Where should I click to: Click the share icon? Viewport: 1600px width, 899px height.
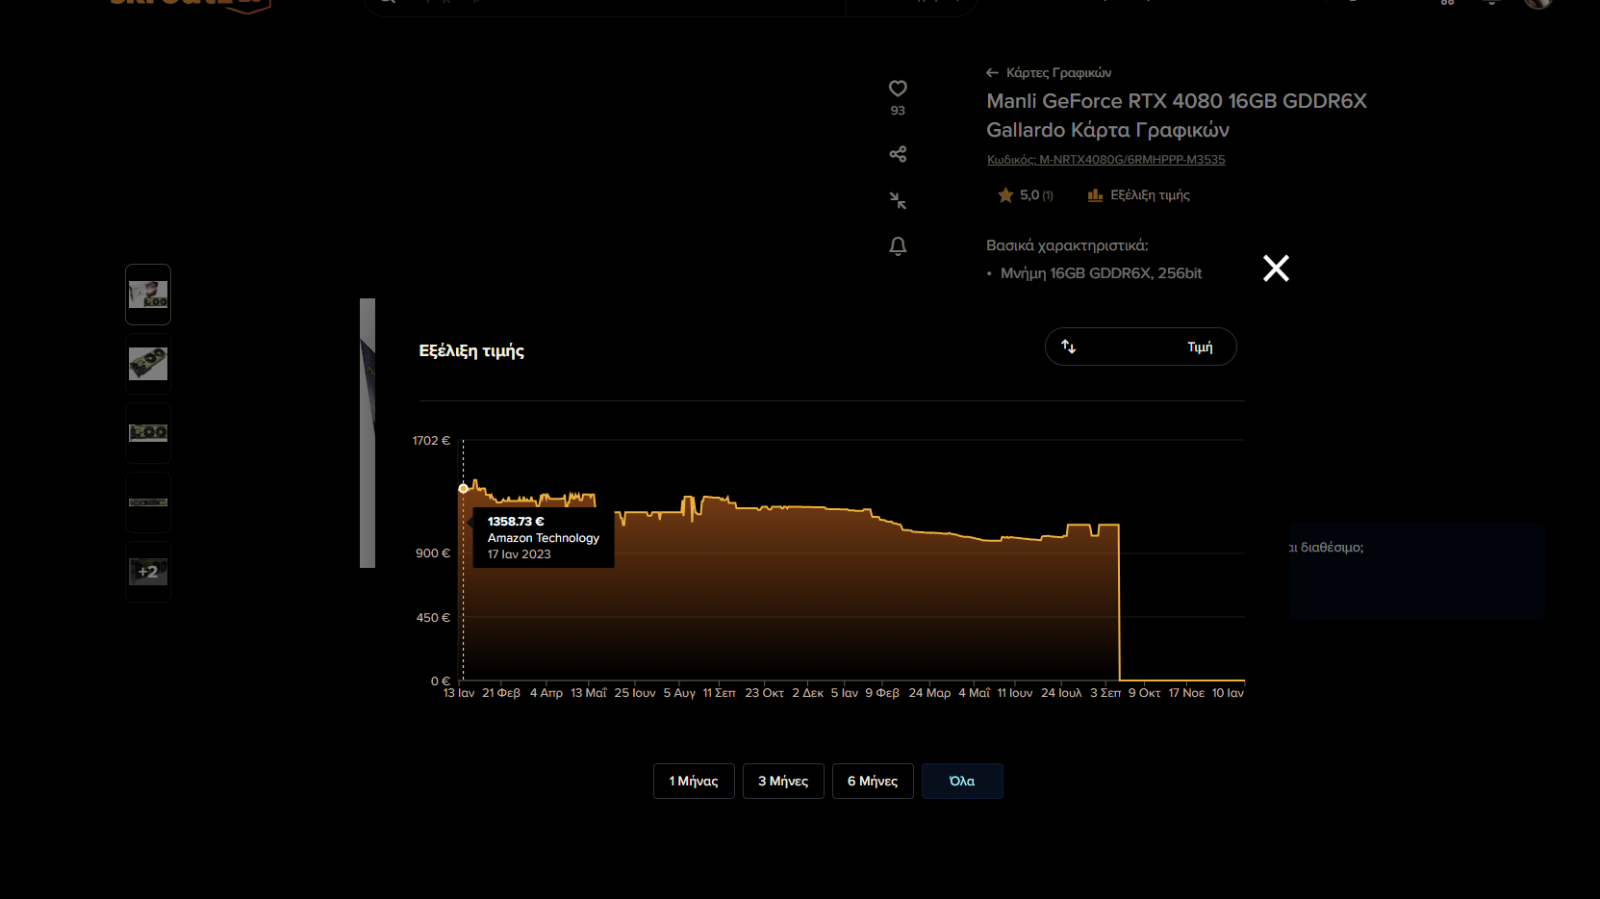898,154
